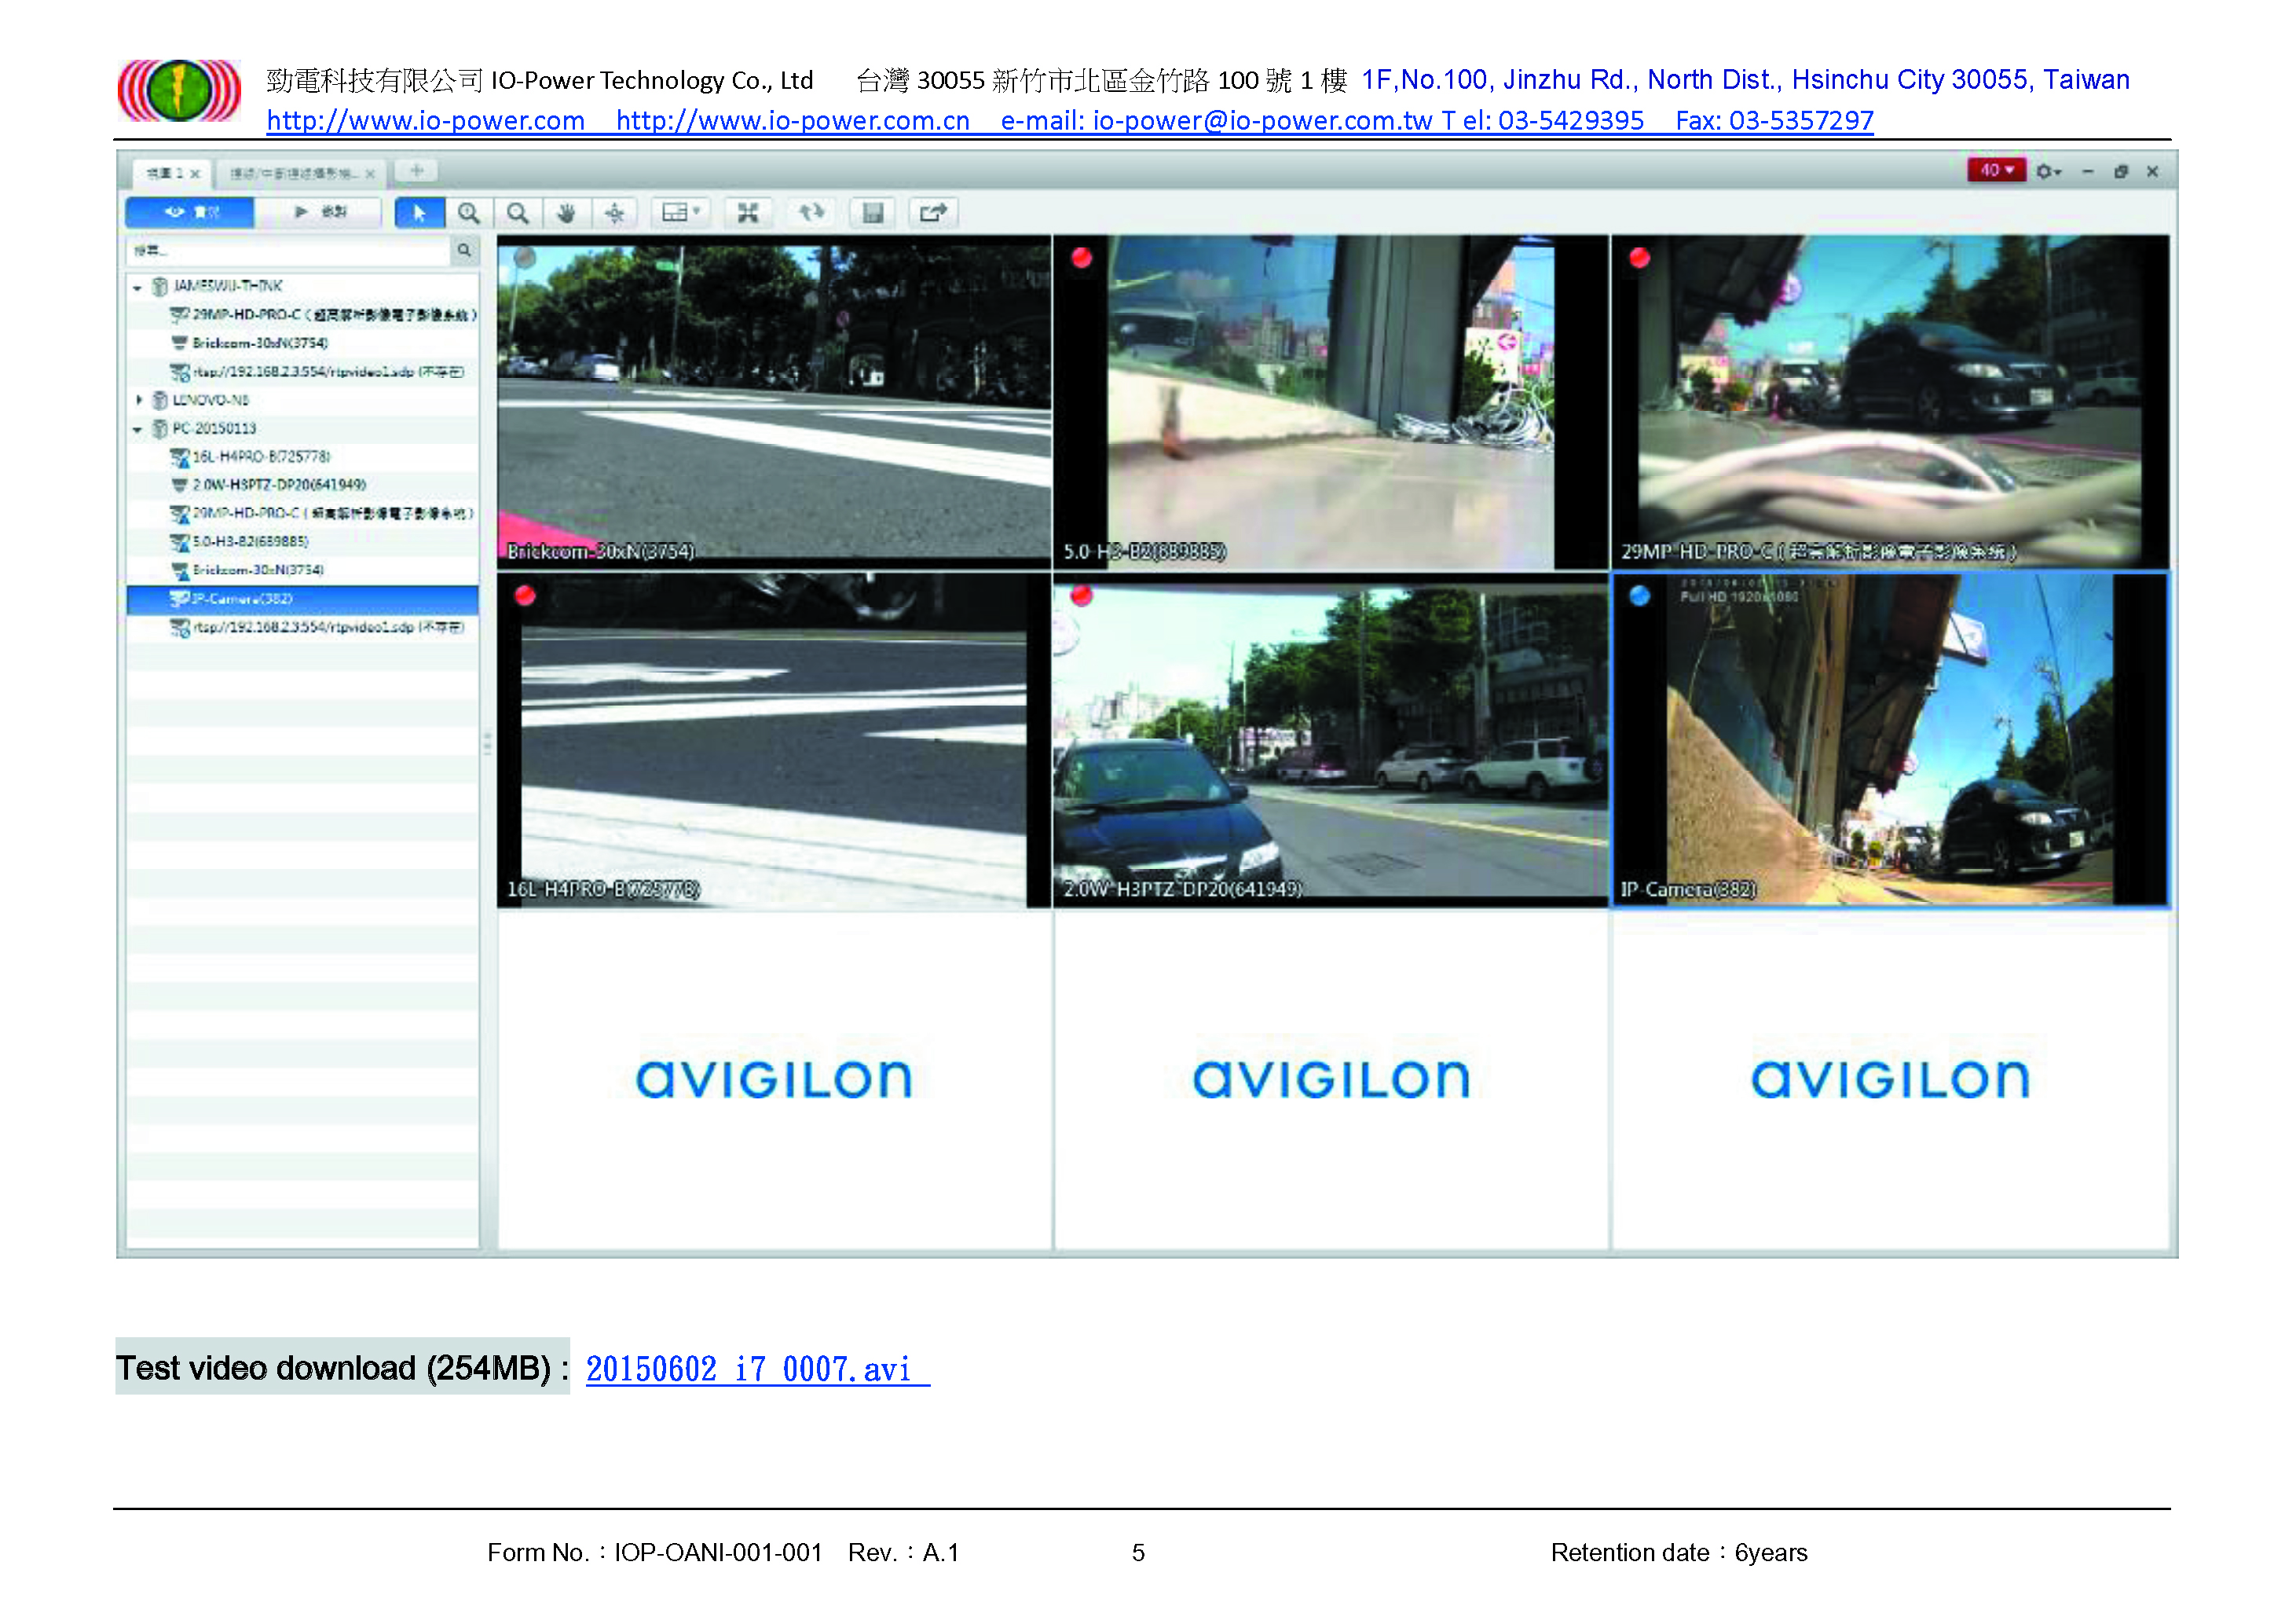
Task: Select rtsp://192.168.2.3 stream under PC-20150113
Action: pos(303,629)
